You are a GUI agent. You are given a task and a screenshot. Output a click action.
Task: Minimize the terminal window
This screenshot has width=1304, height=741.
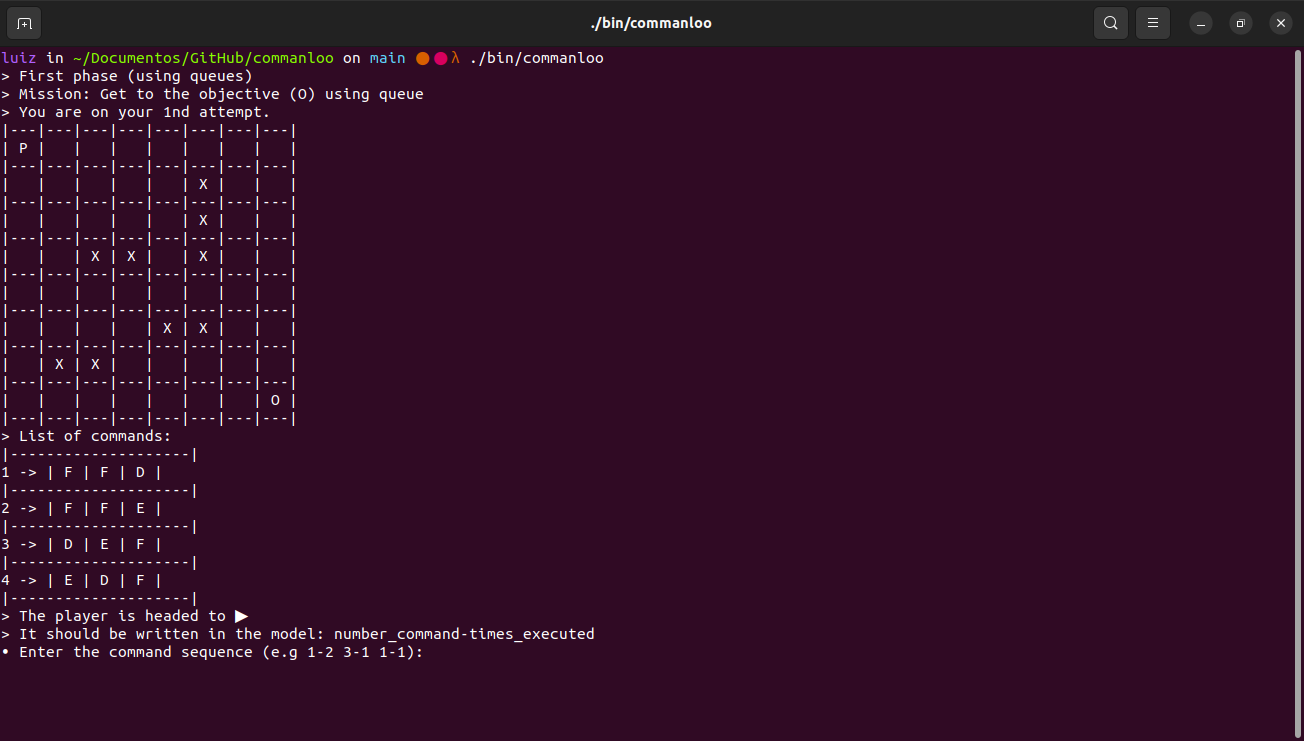tap(1201, 23)
